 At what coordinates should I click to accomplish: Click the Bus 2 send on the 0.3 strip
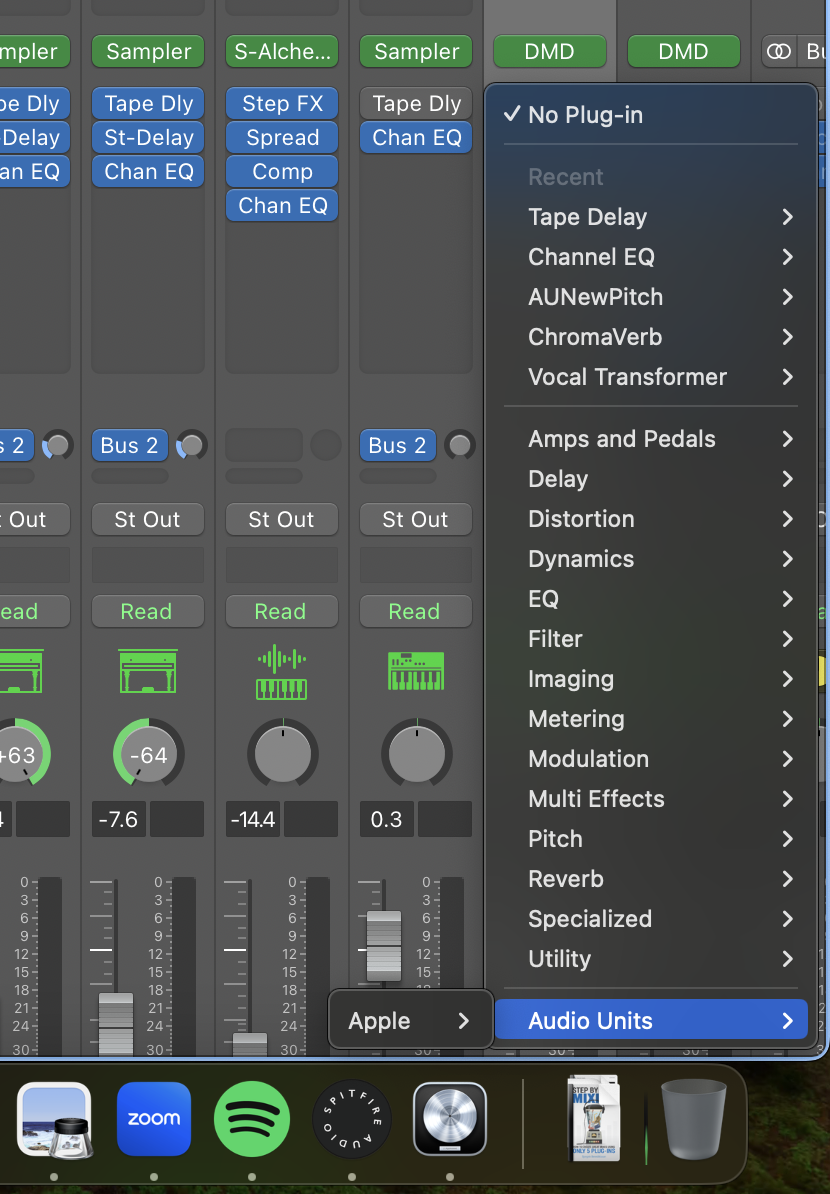coord(397,445)
